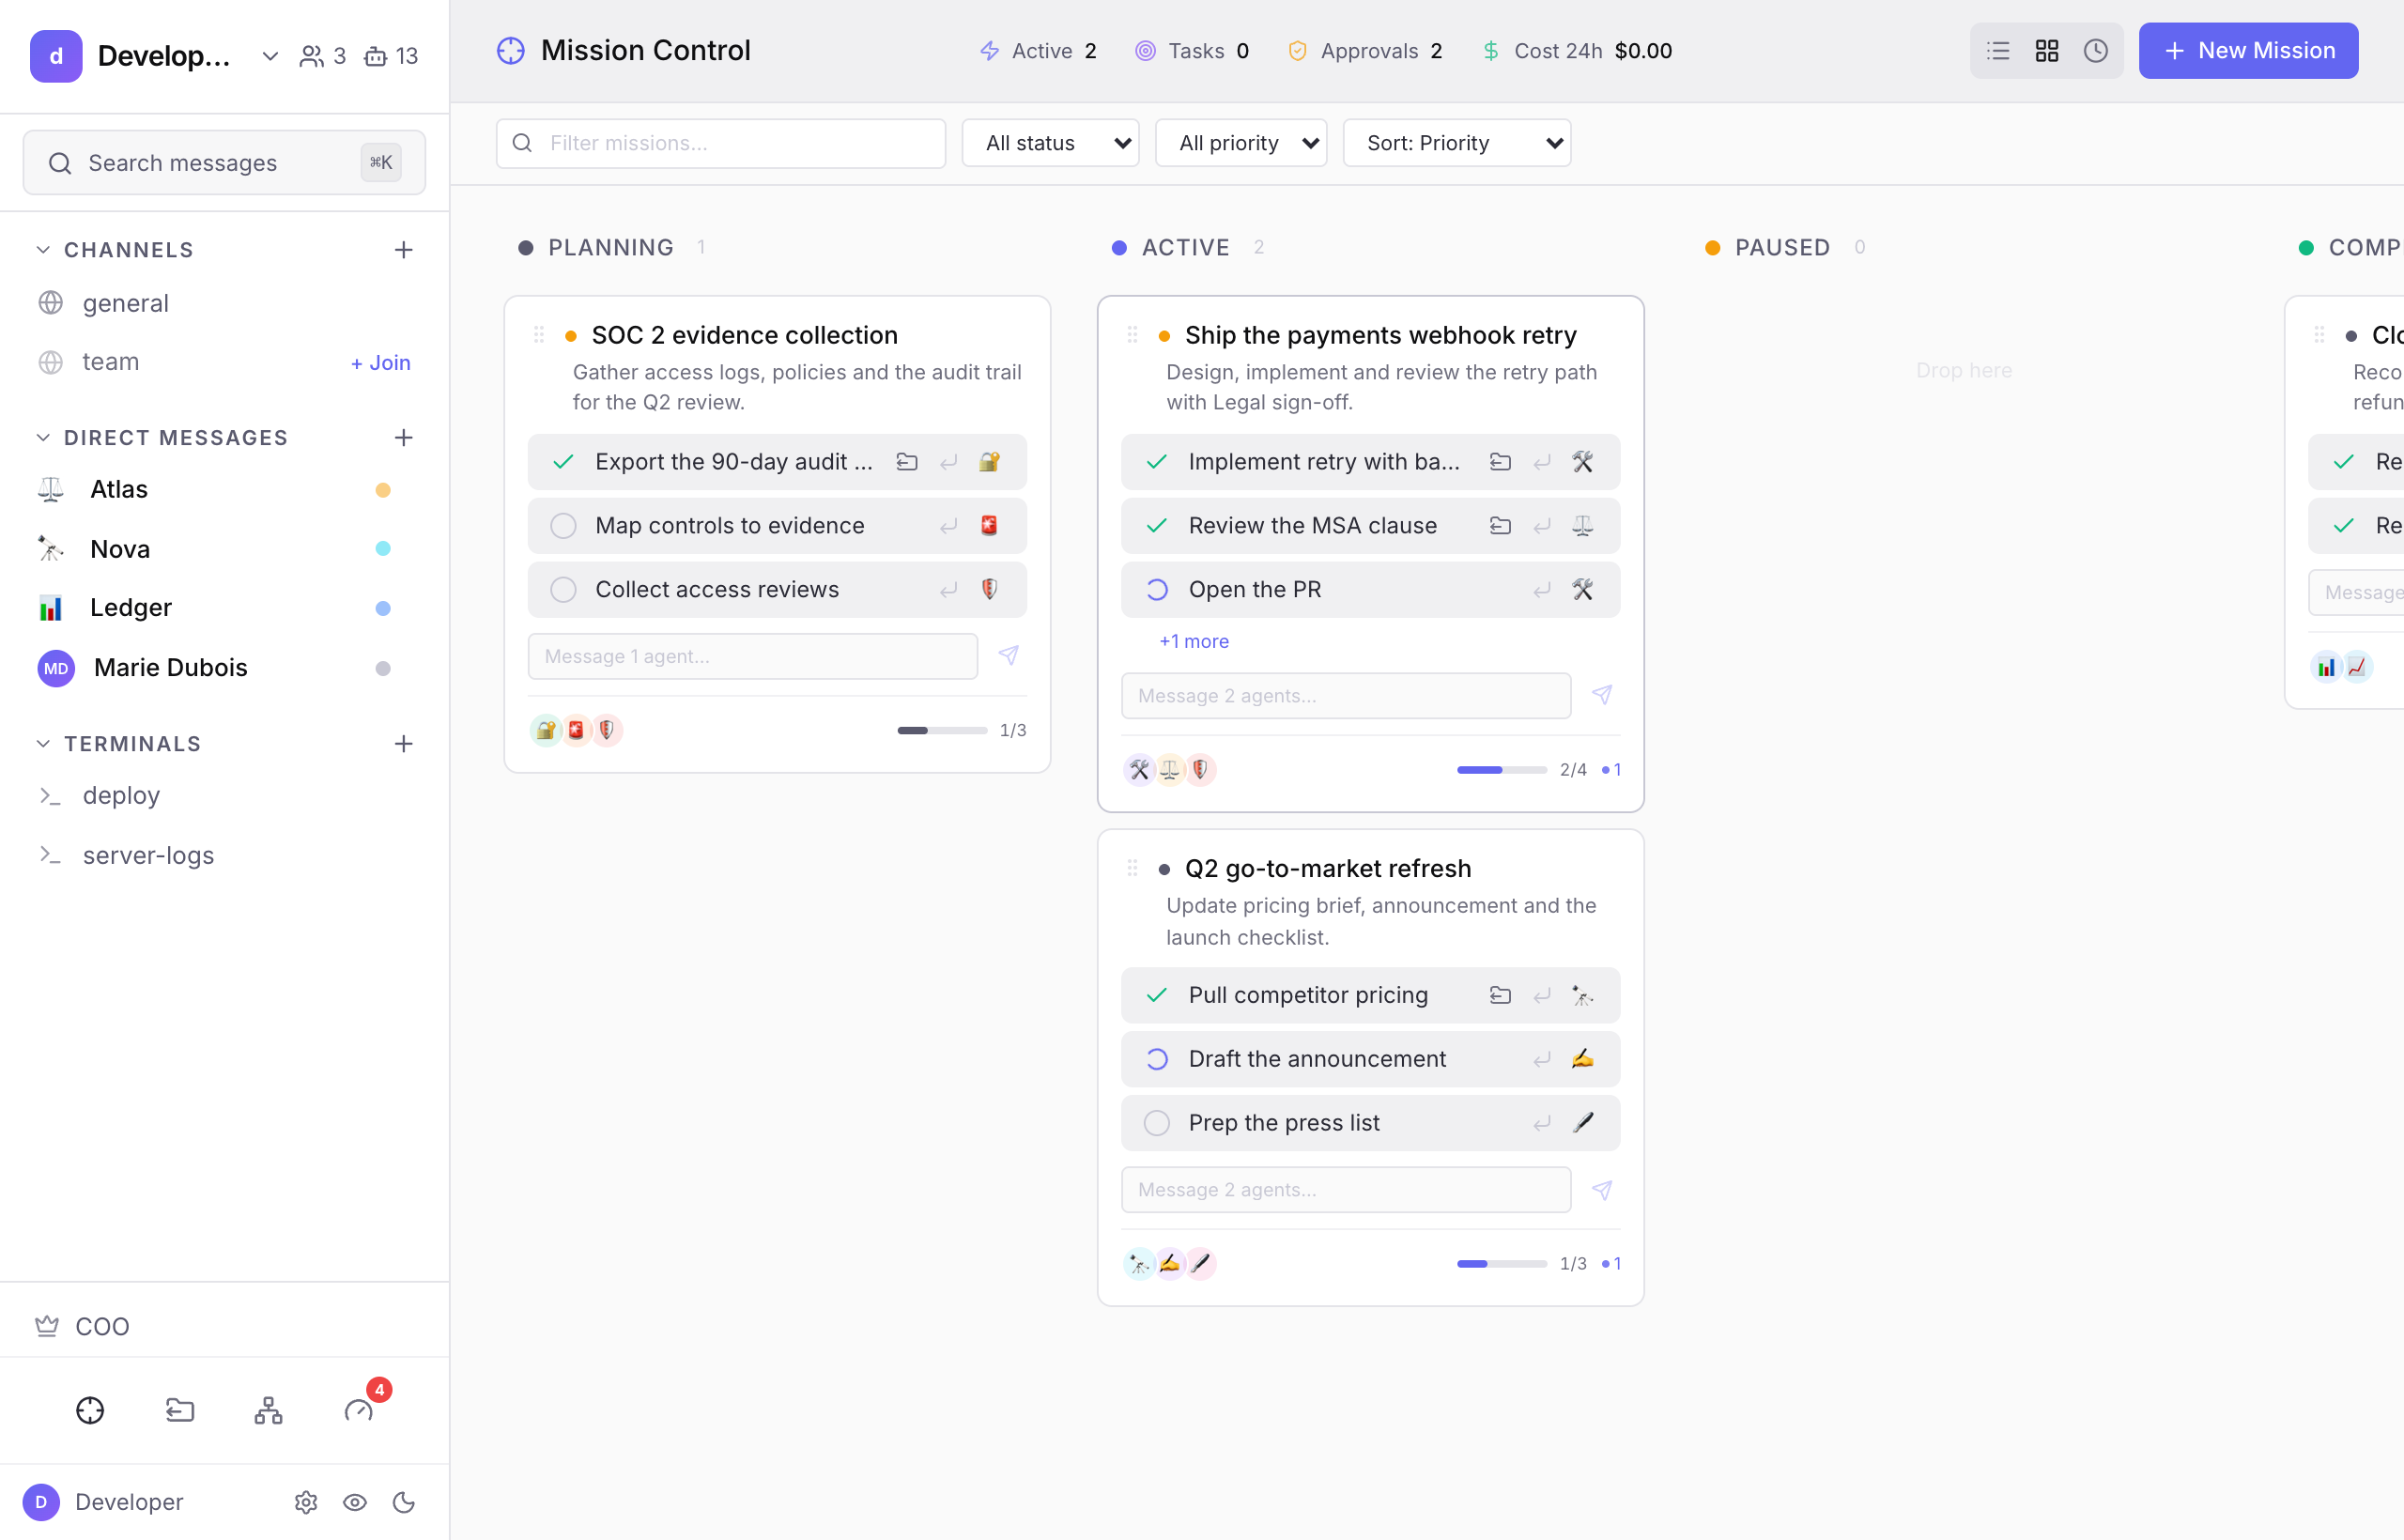This screenshot has width=2404, height=1540.
Task: Open the workspace switcher chevron
Action: coord(270,56)
